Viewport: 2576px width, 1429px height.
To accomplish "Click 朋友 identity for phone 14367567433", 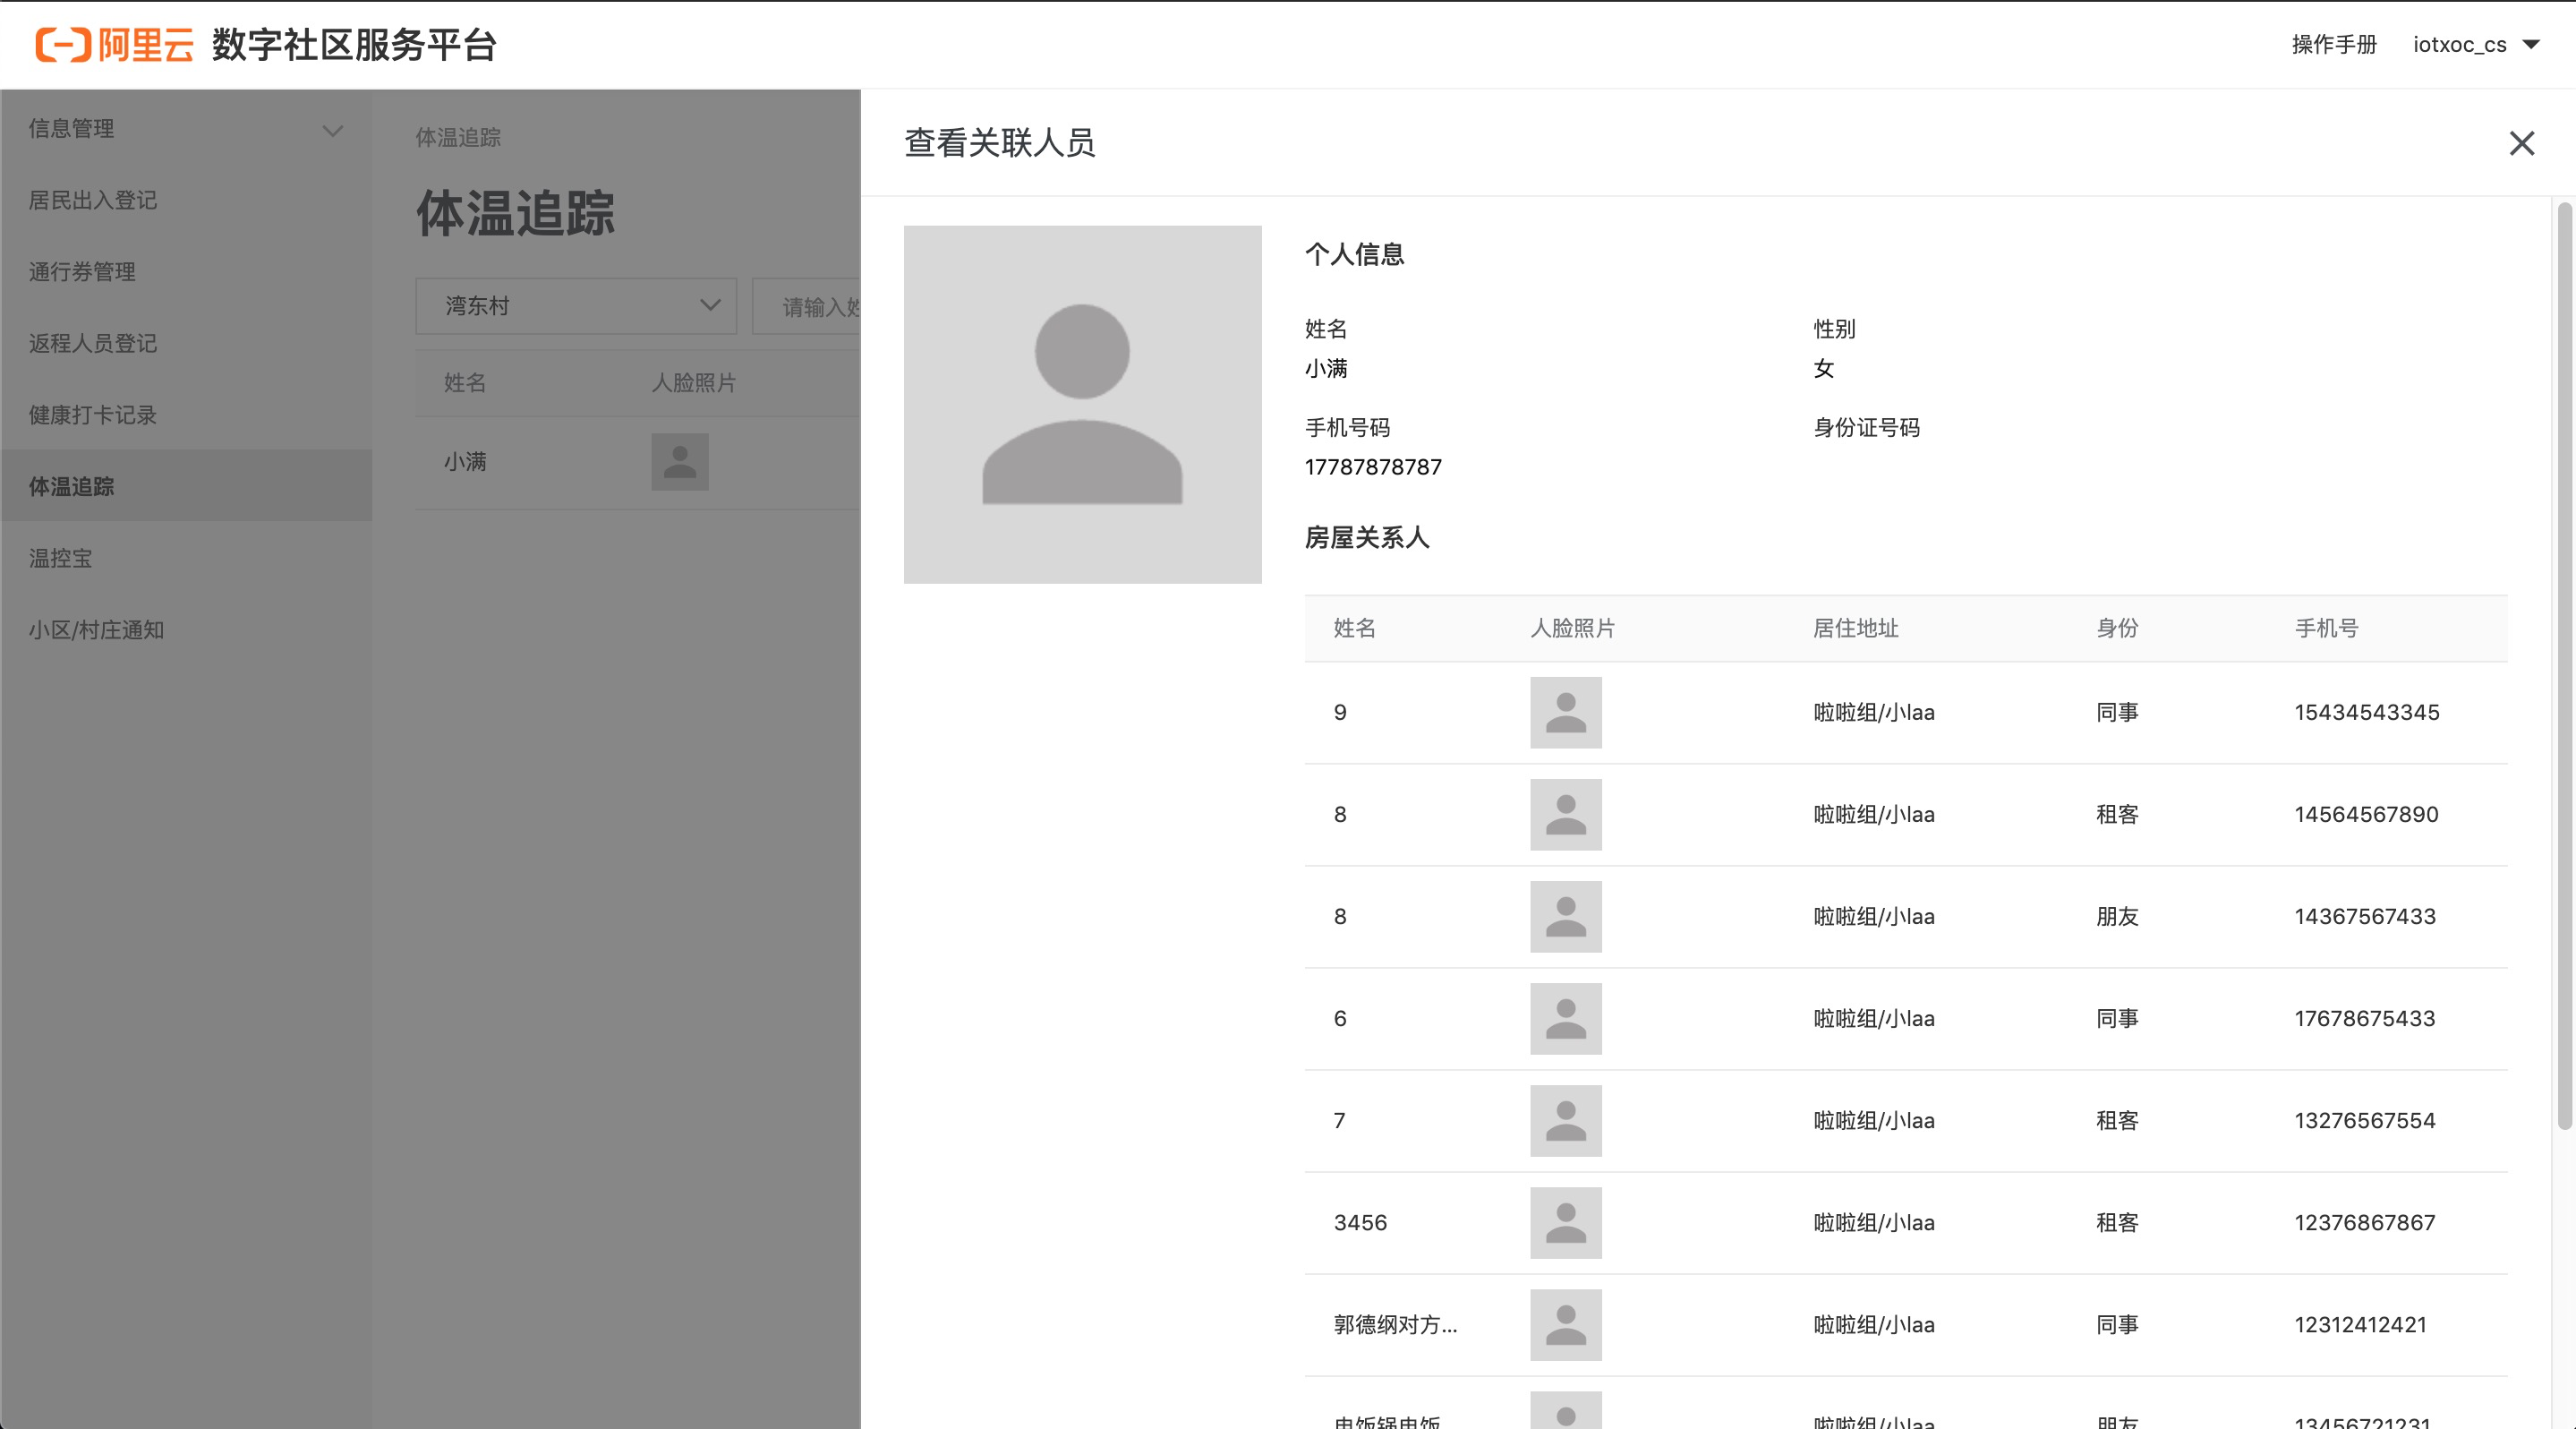I will coord(2117,917).
